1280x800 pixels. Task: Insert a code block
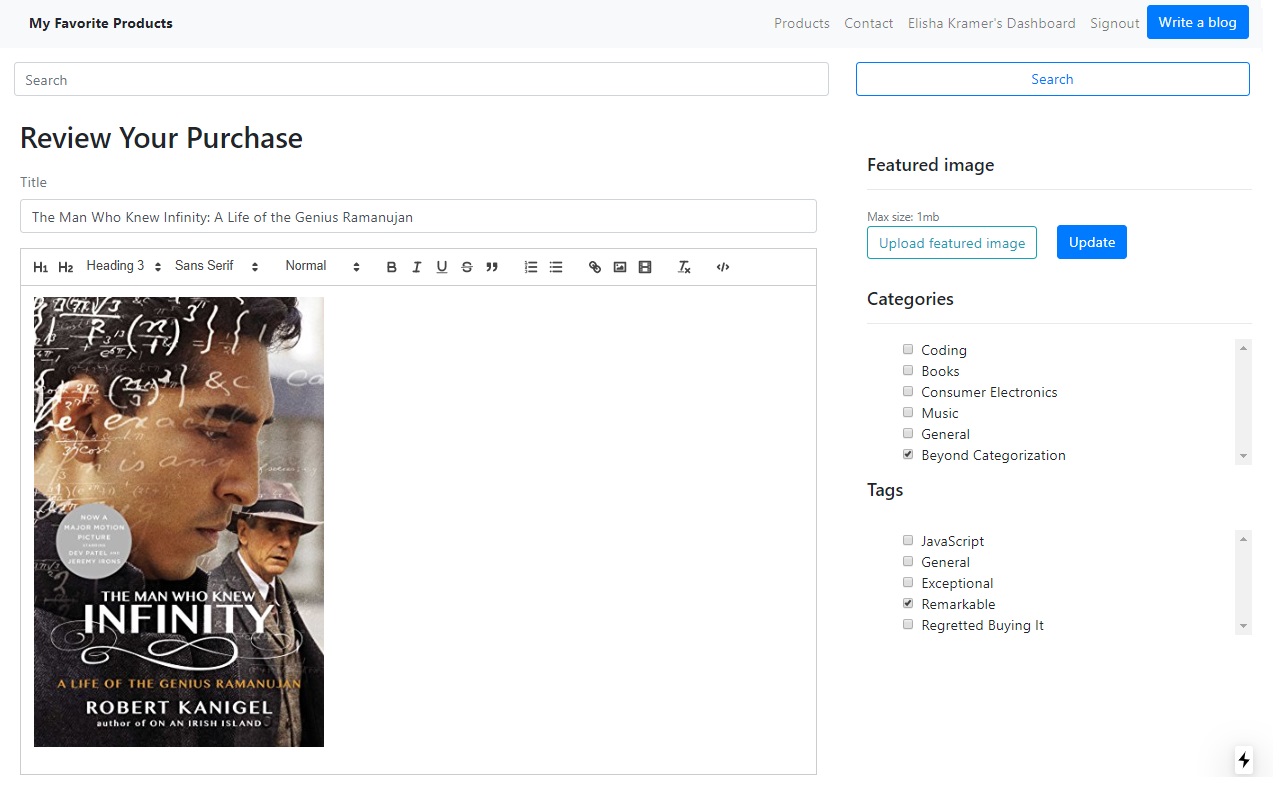[x=723, y=267]
